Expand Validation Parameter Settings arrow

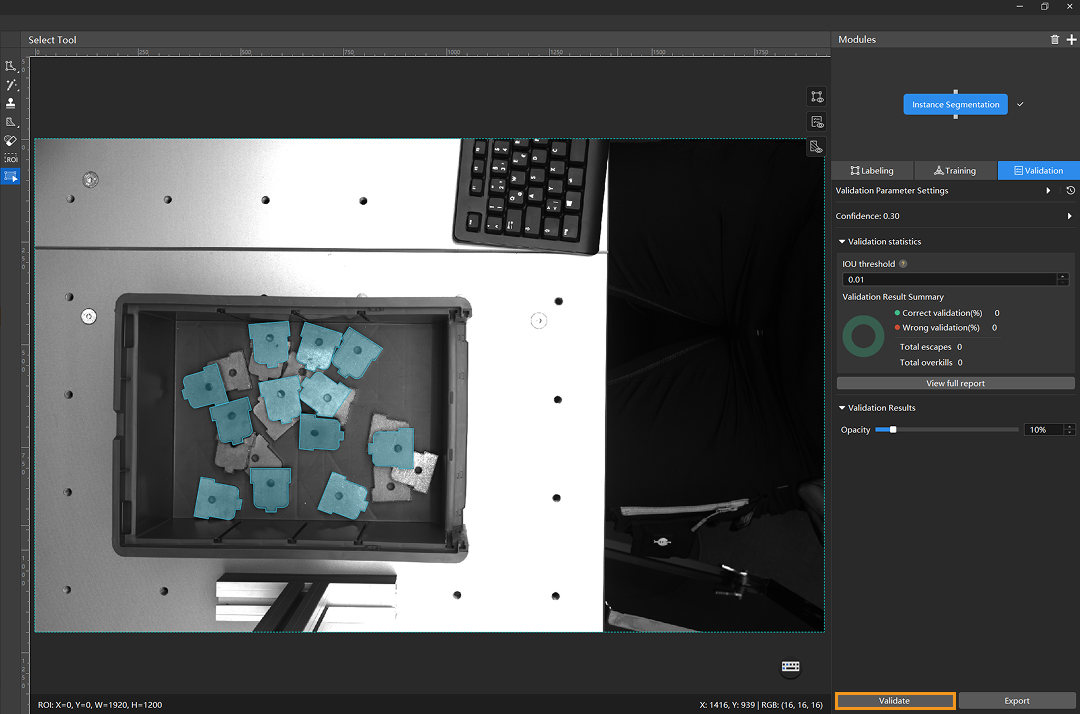[1048, 191]
